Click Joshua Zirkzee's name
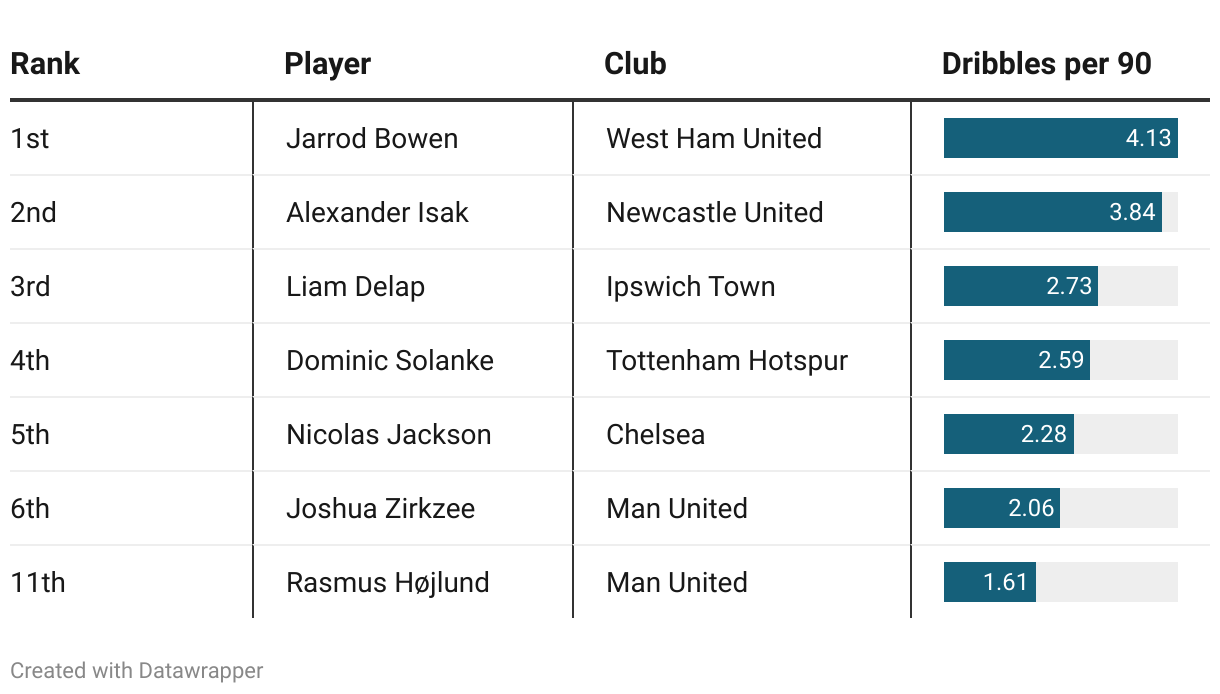This screenshot has width=1220, height=694. tap(381, 508)
